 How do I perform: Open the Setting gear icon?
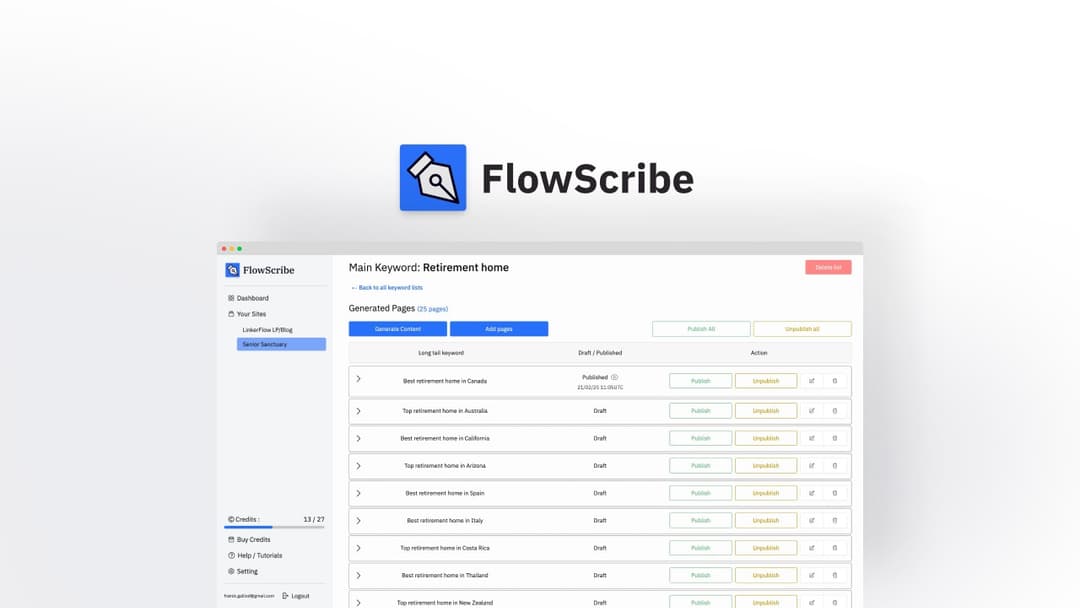tap(231, 571)
